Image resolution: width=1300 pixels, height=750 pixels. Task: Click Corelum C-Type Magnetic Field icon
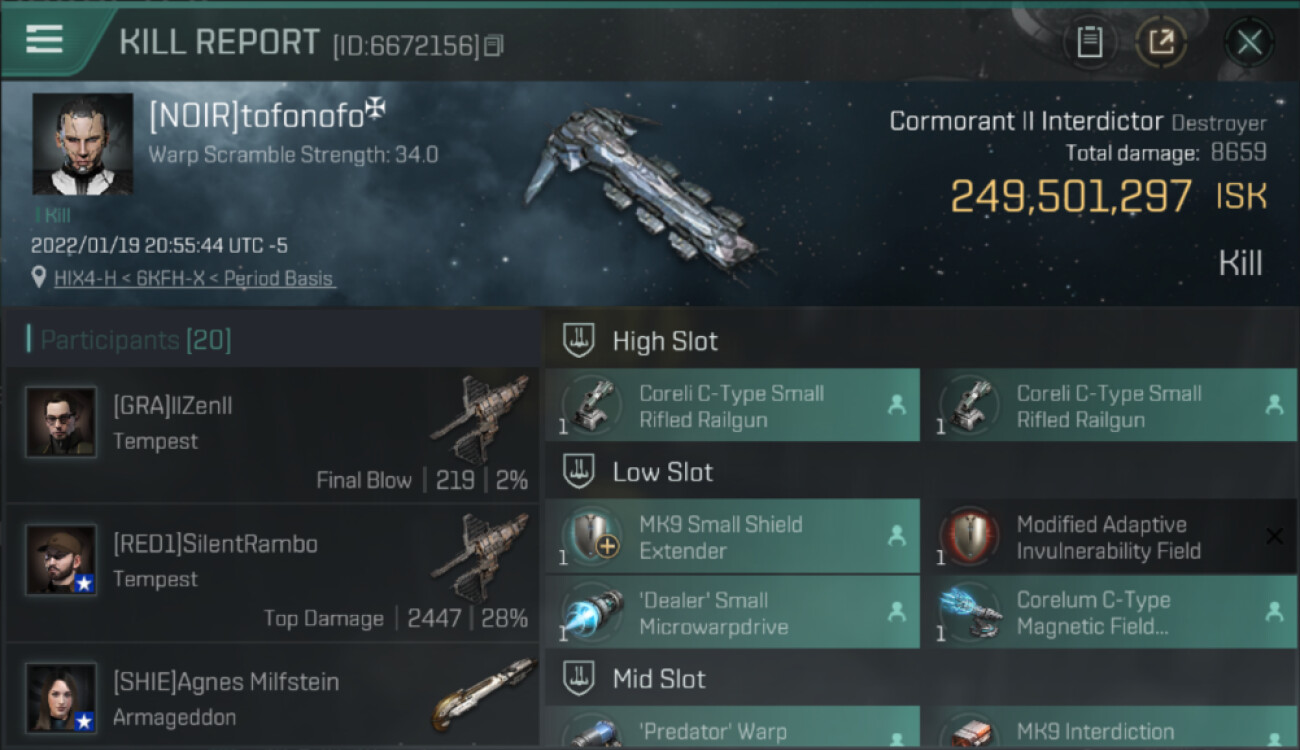click(970, 613)
